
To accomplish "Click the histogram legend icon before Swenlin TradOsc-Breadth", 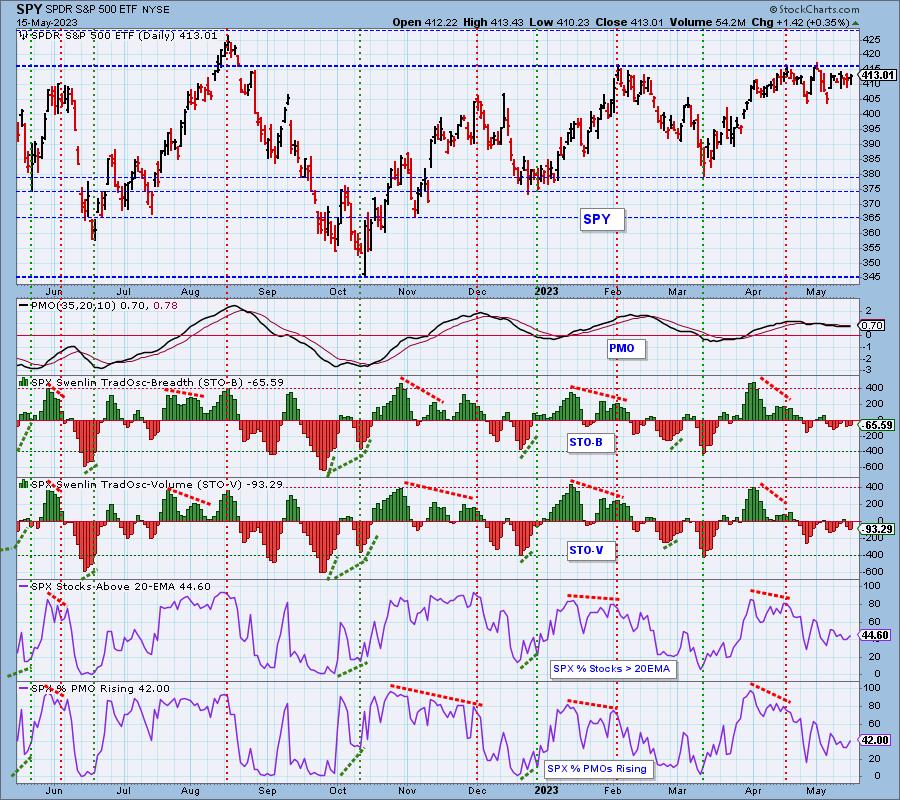I will pyautogui.click(x=24, y=382).
